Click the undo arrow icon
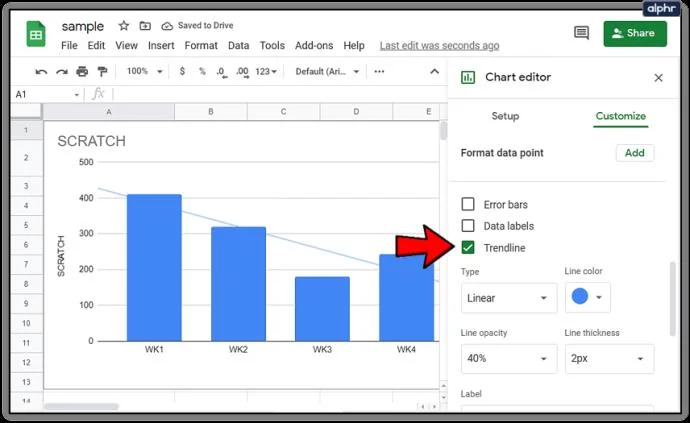This screenshot has width=690, height=423. pos(41,72)
